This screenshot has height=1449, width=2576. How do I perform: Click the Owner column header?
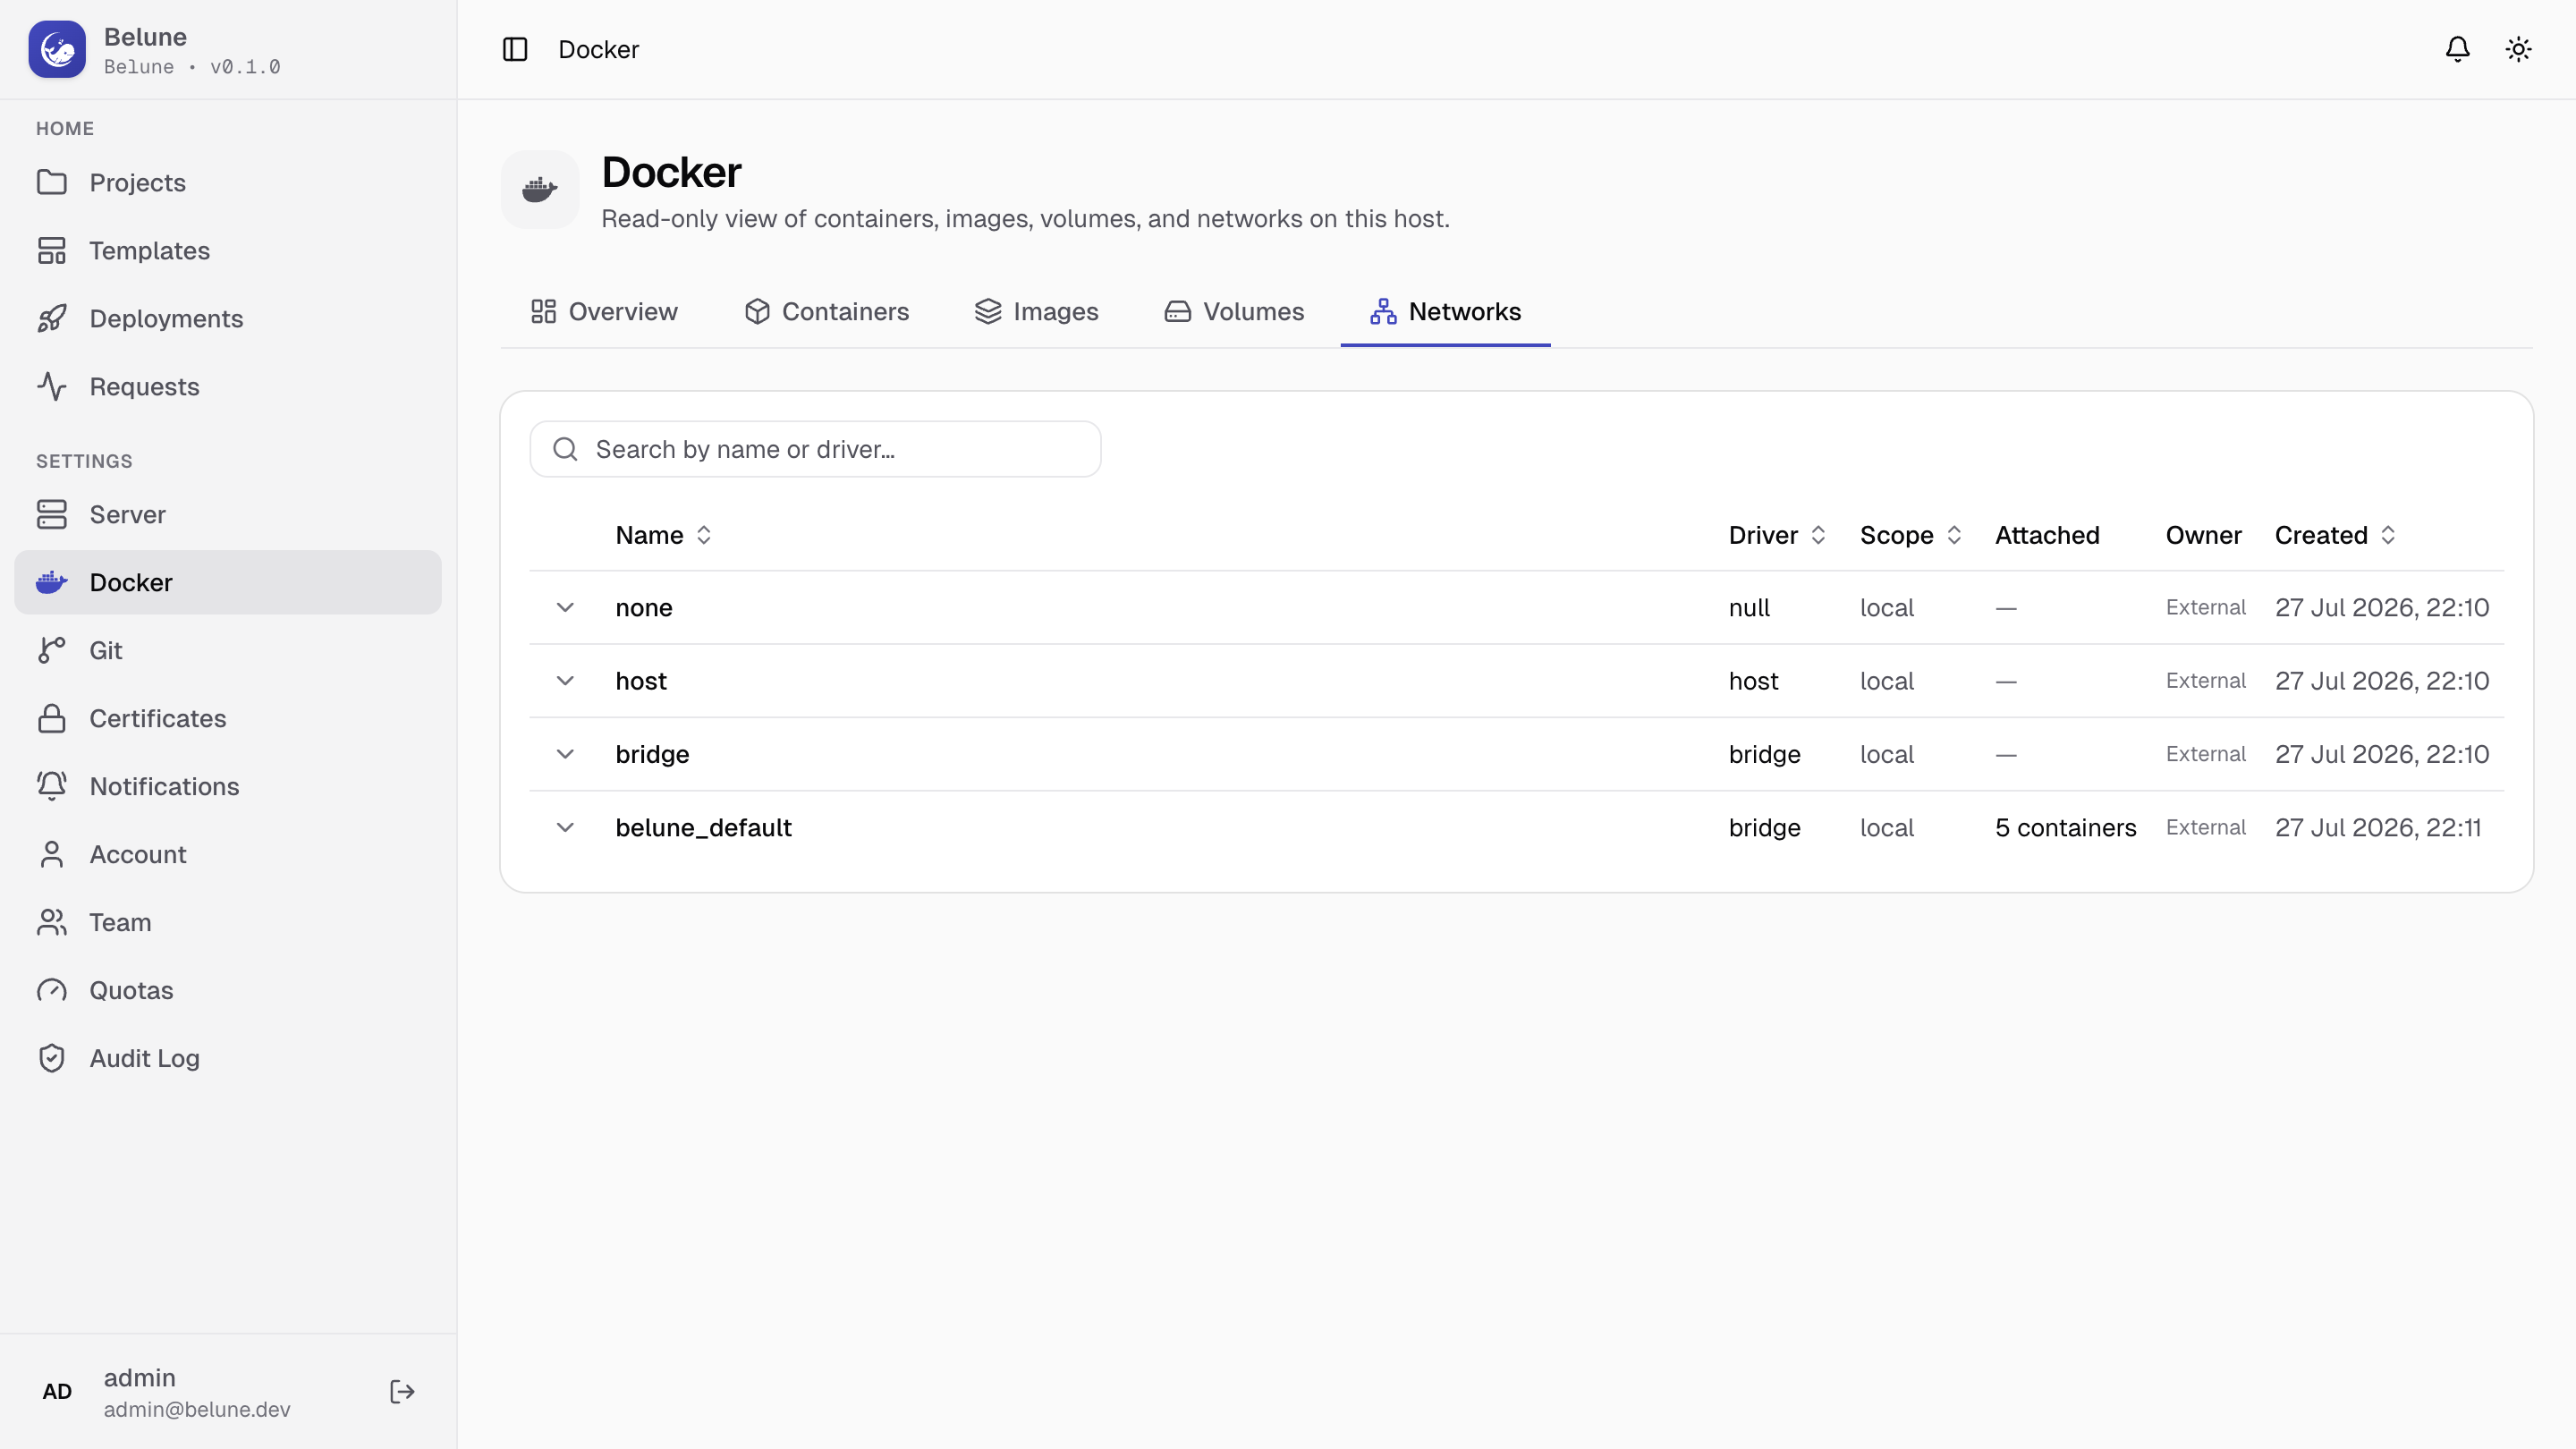click(2203, 535)
